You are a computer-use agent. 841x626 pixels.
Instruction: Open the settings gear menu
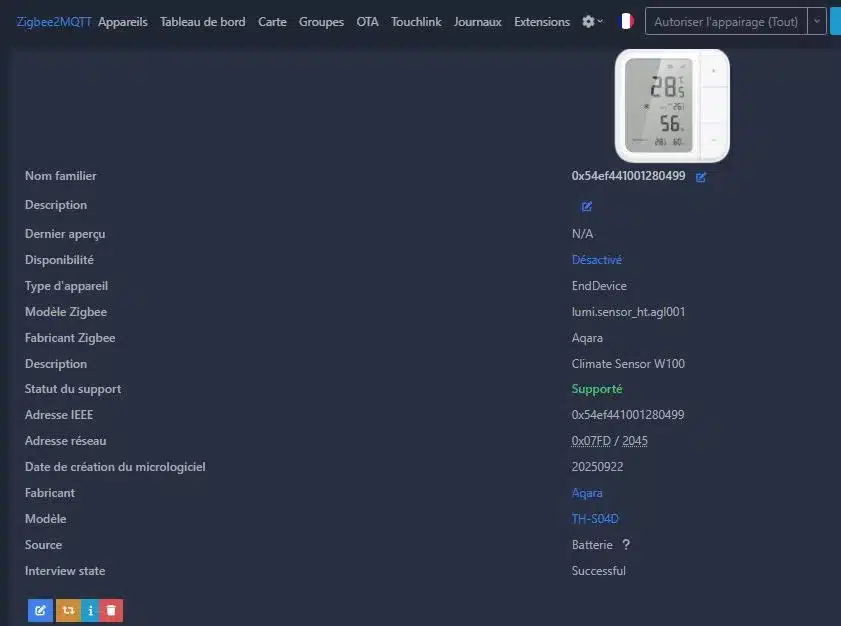[592, 21]
